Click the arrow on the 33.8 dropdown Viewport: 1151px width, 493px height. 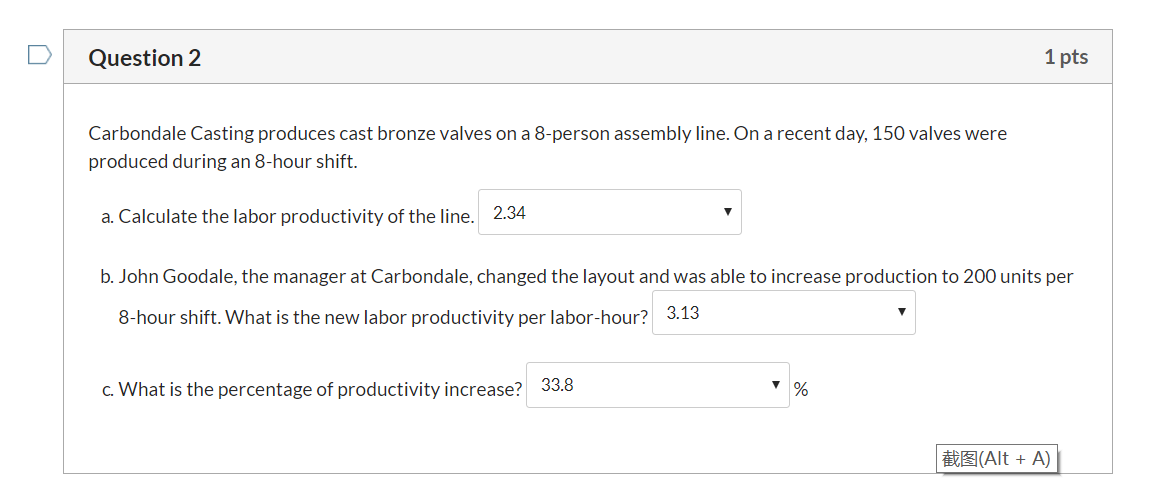pos(775,384)
